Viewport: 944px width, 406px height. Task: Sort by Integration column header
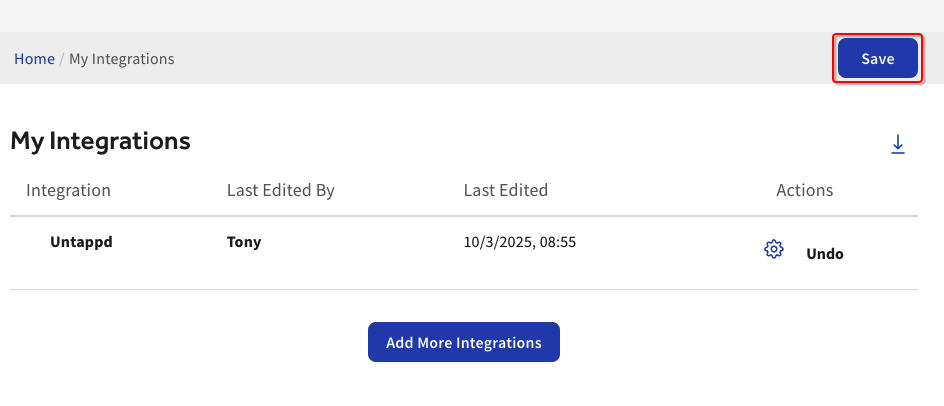coord(68,190)
